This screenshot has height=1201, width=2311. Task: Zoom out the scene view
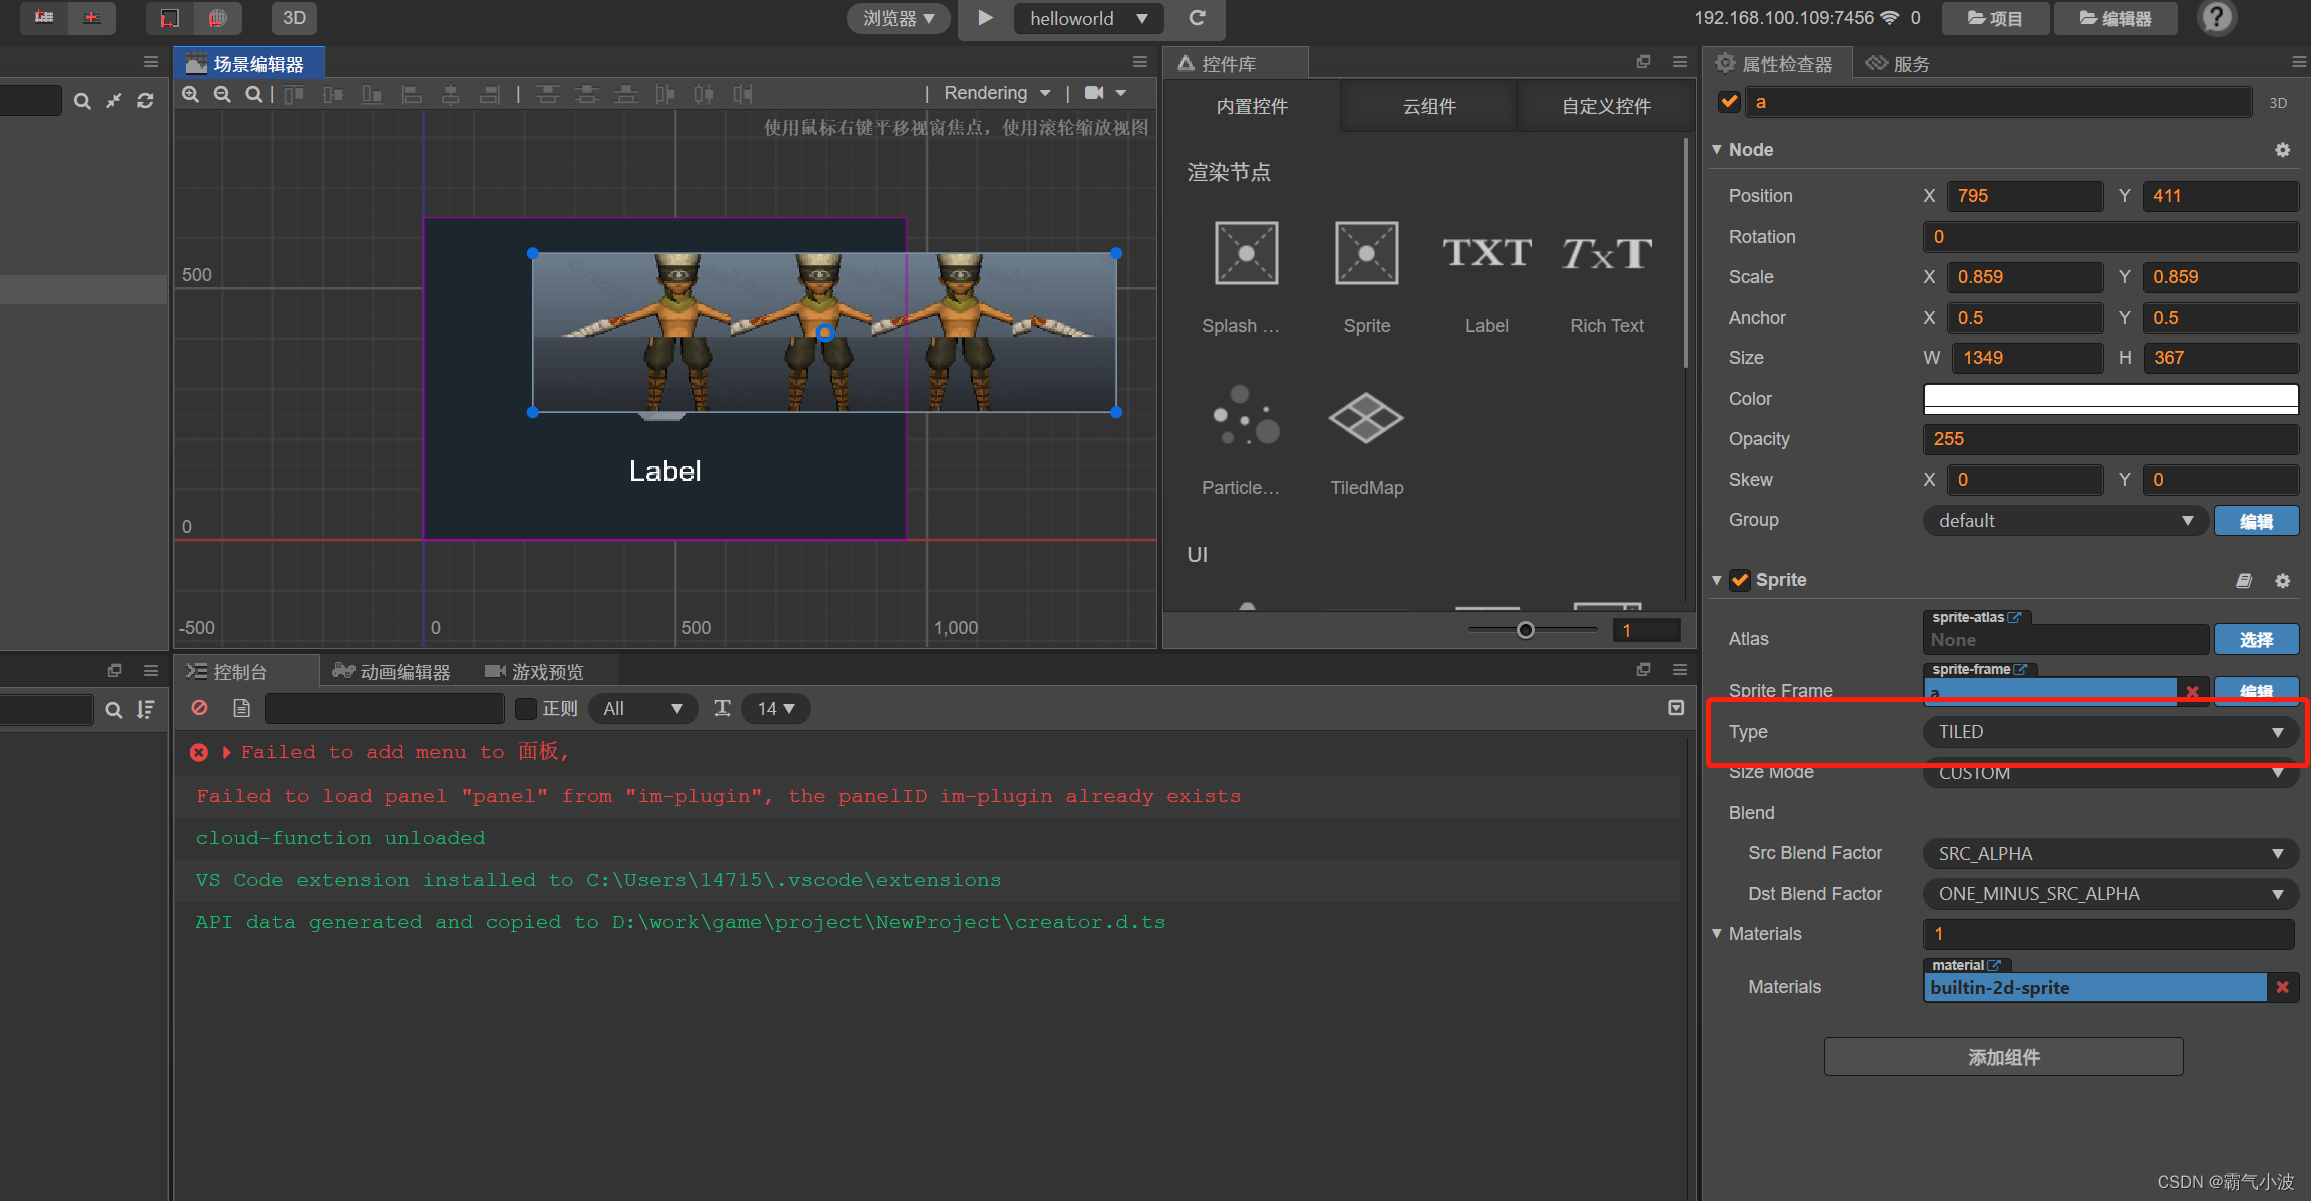coord(222,94)
